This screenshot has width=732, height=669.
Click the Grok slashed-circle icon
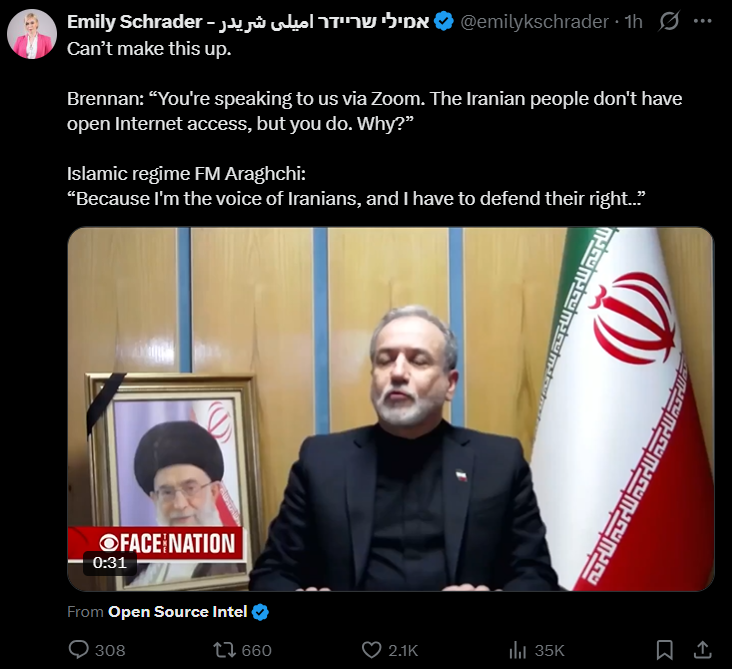[x=669, y=21]
